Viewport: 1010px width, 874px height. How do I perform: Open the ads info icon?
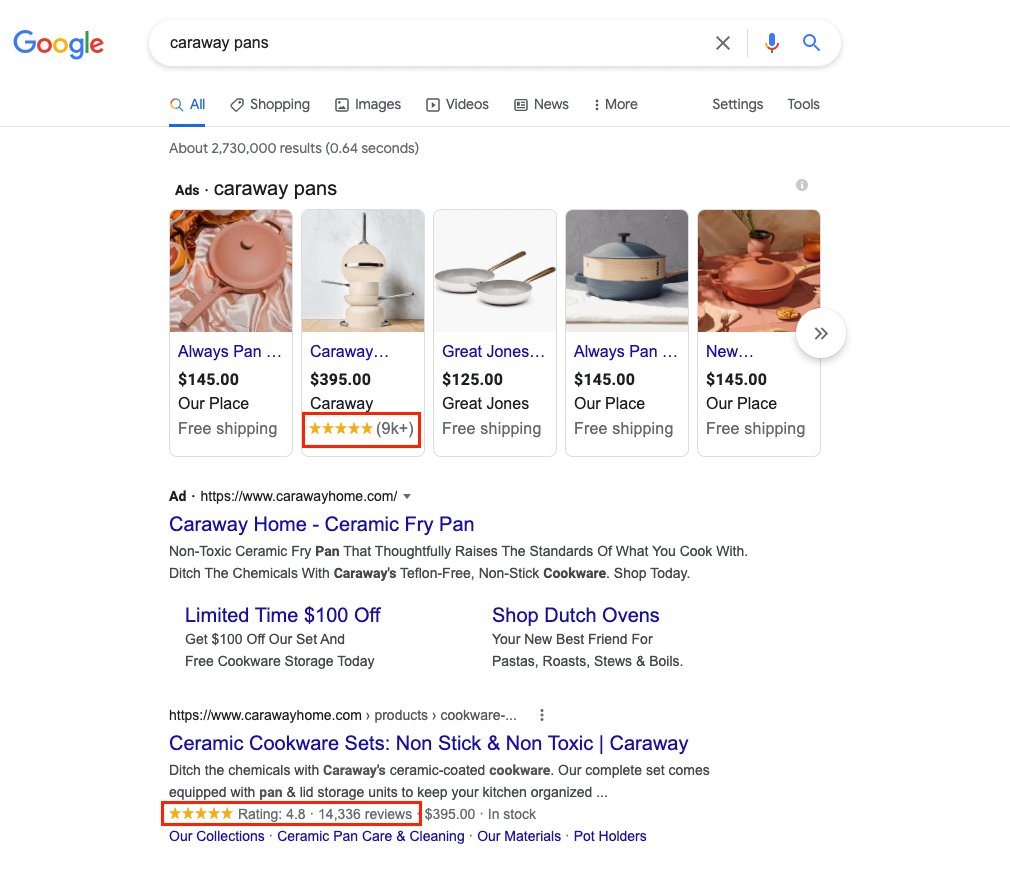[801, 185]
